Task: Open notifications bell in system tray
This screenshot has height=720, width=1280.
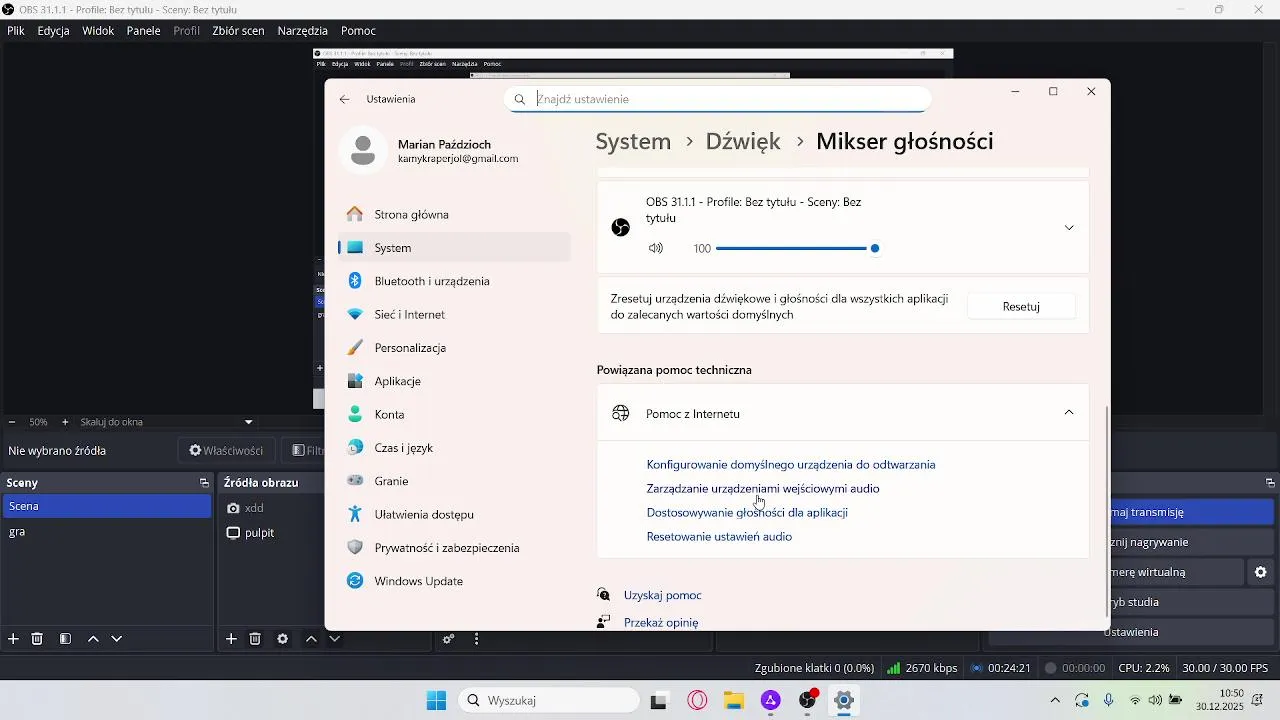Action: tap(1257, 700)
